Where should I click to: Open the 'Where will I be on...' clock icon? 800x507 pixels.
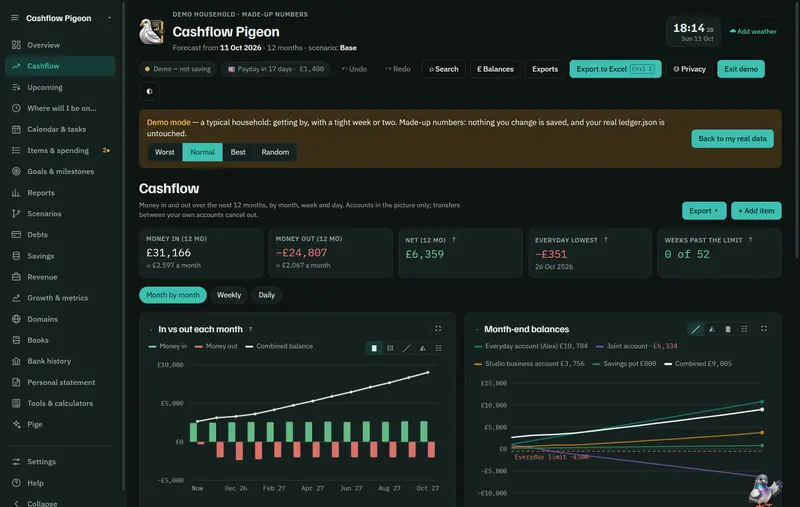(x=16, y=108)
